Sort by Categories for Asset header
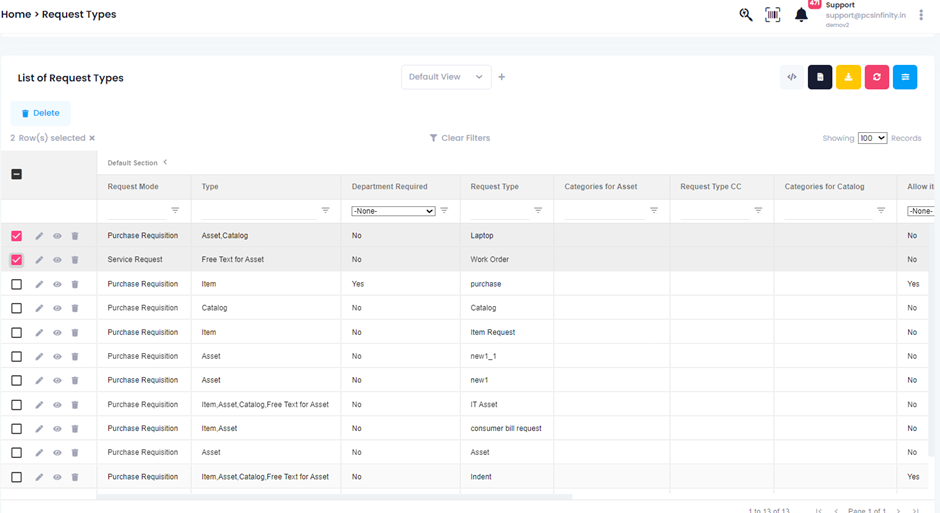940x513 pixels. click(601, 186)
